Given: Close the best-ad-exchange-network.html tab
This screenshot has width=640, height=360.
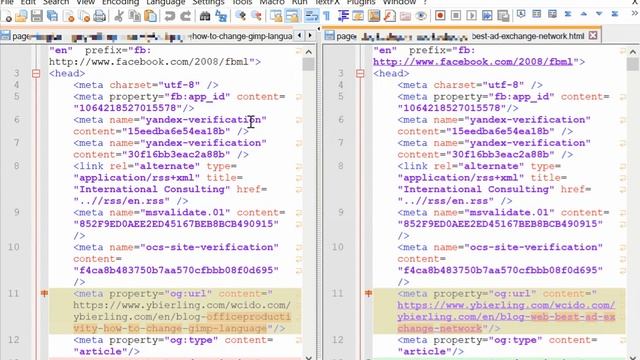Looking at the screenshot, I should [x=593, y=36].
